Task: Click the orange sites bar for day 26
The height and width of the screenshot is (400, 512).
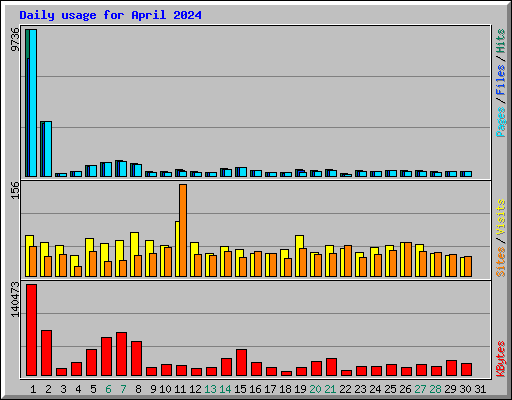Action: tap(408, 260)
